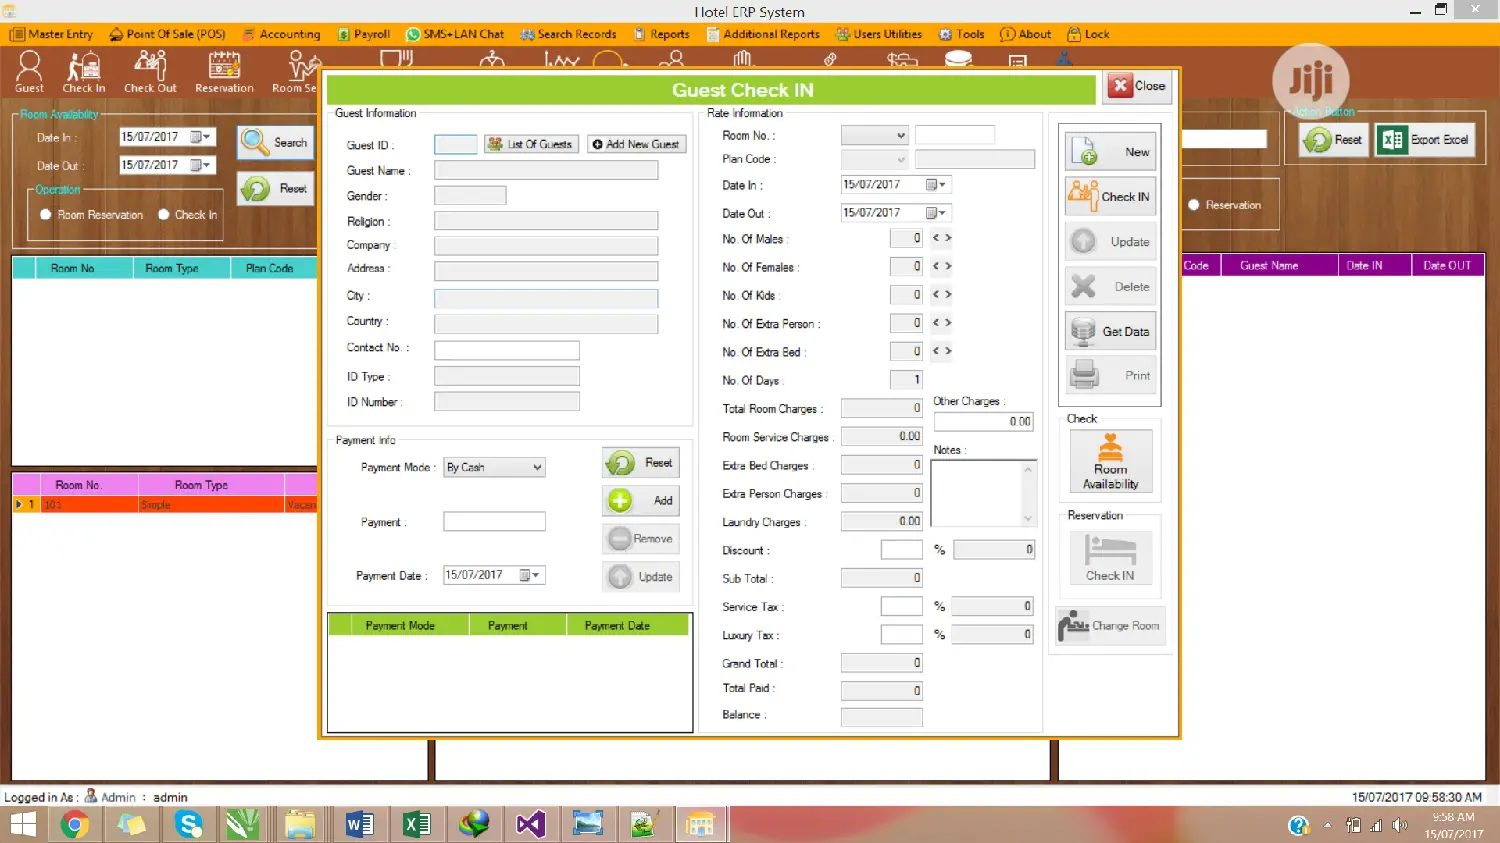Click the Check IN action button
Image resolution: width=1500 pixels, height=843 pixels.
1111,197
